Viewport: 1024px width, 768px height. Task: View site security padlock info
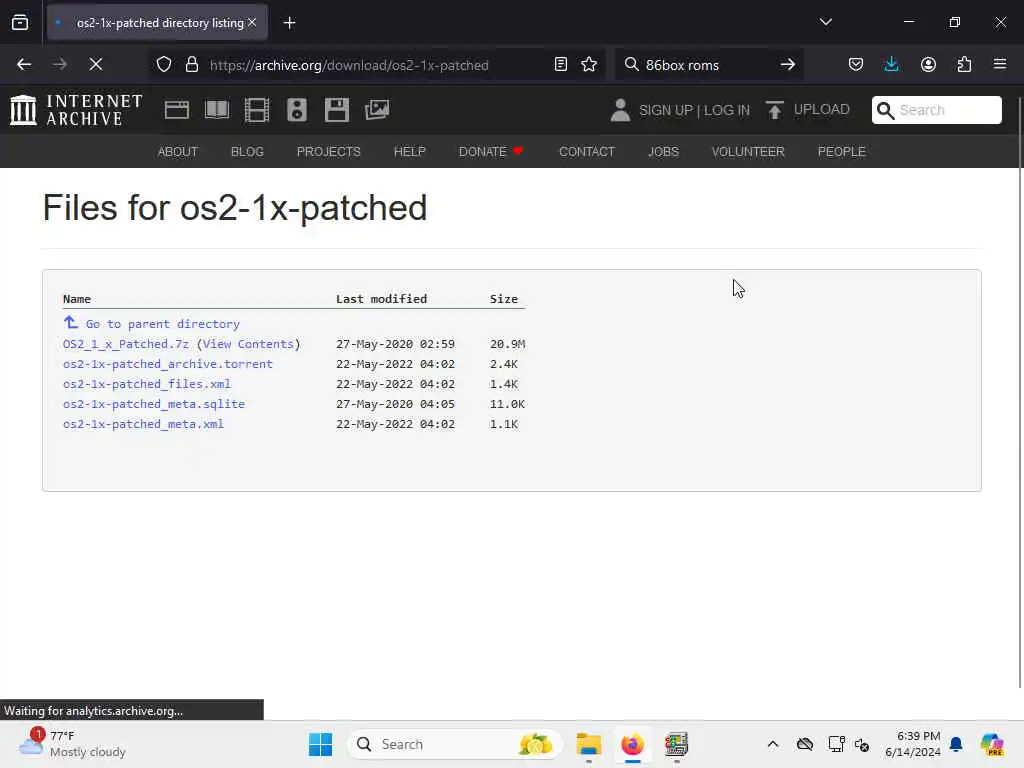pos(191,64)
